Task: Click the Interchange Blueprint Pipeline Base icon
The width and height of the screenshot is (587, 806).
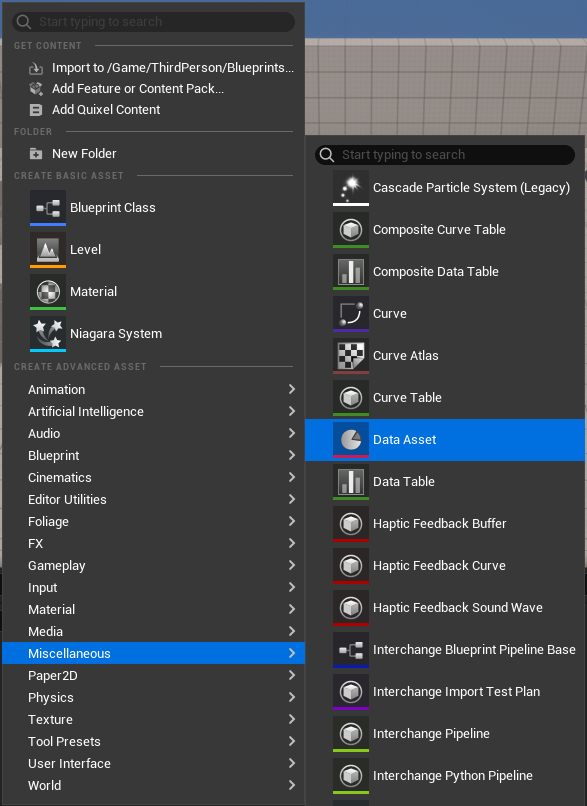Action: pos(351,650)
